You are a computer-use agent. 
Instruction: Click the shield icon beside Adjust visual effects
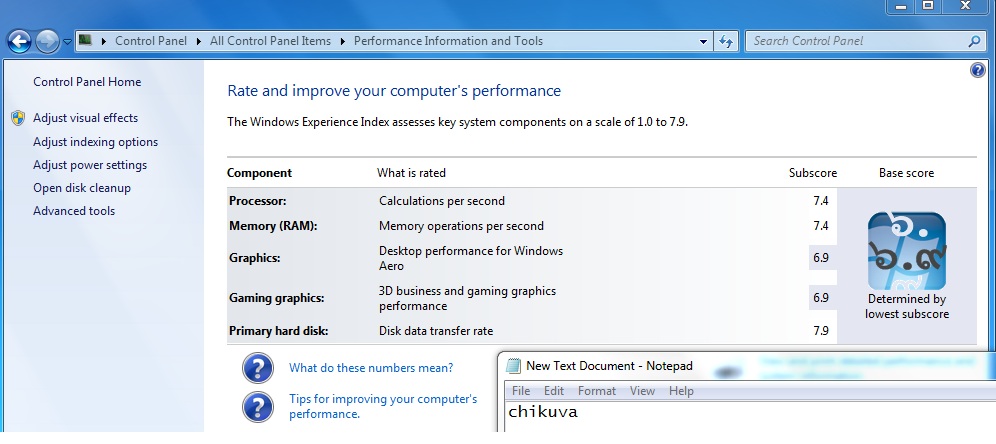18,118
